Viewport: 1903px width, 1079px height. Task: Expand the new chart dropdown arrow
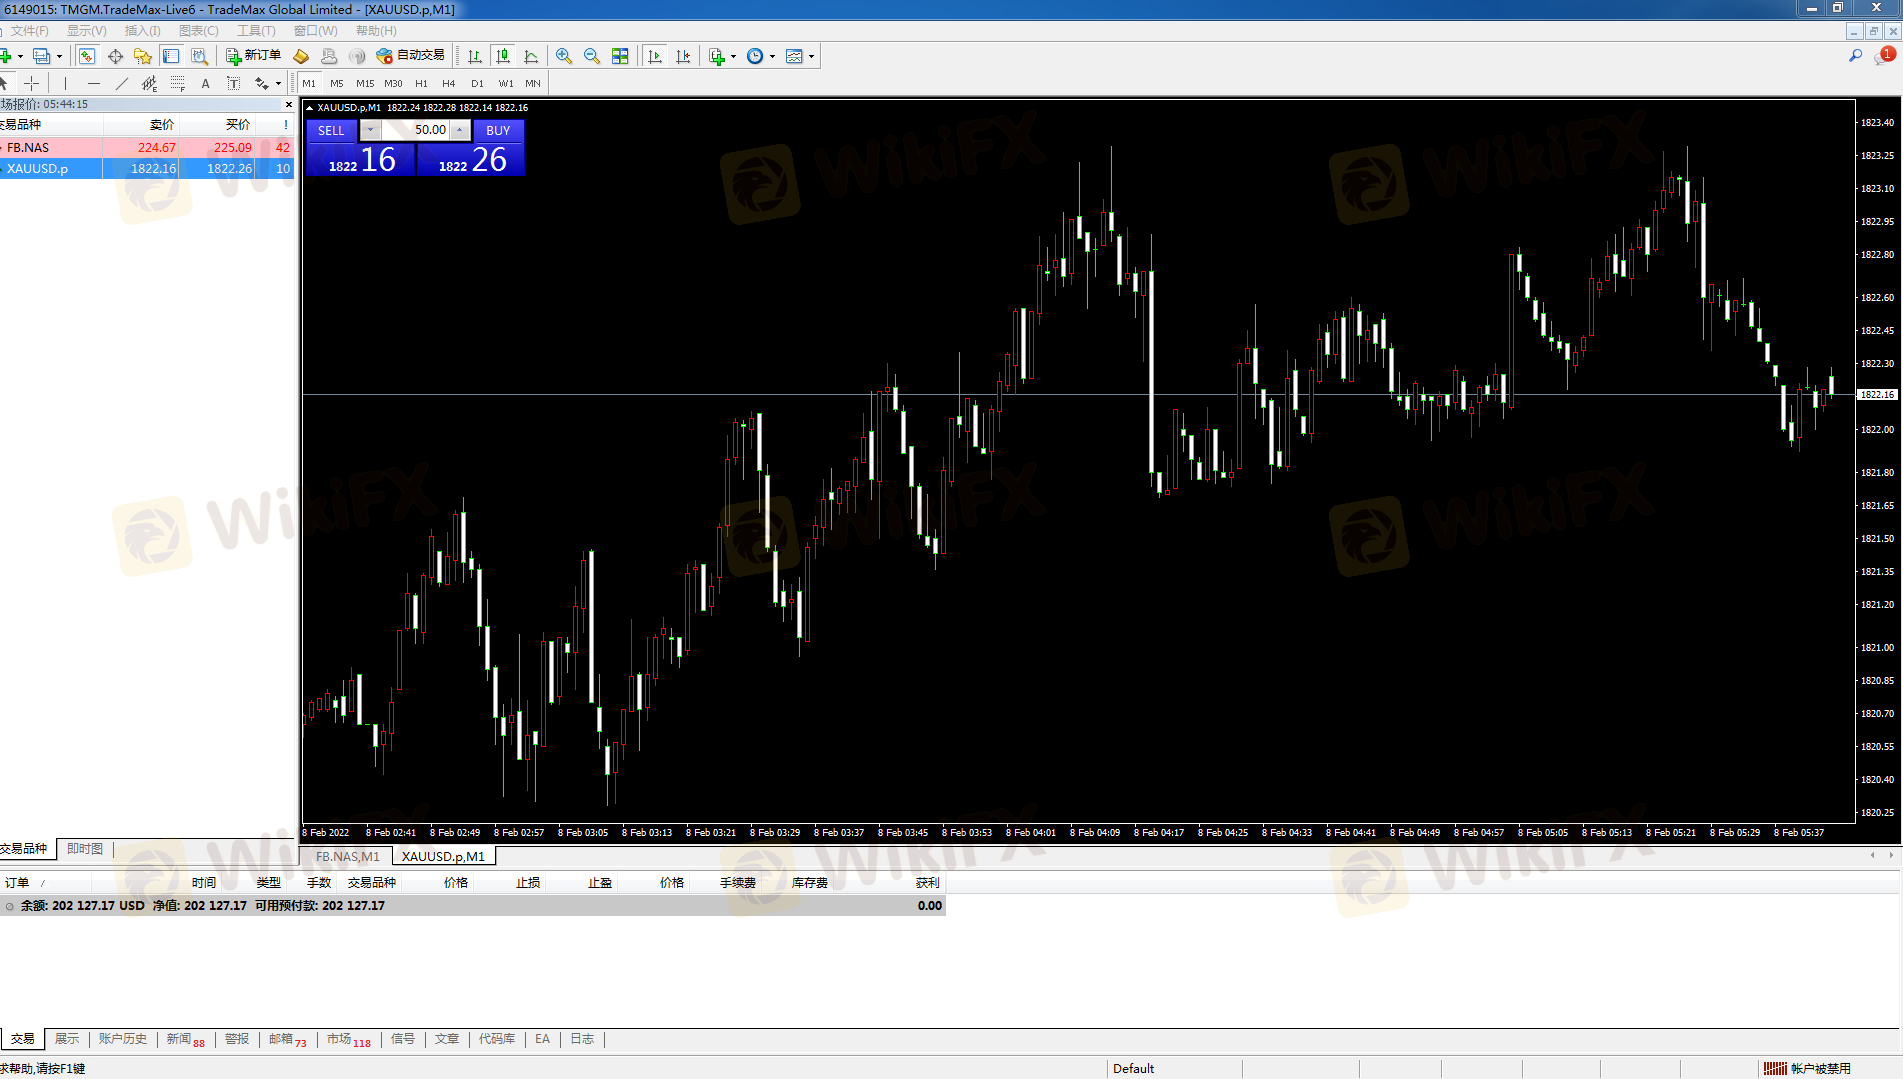pos(20,56)
